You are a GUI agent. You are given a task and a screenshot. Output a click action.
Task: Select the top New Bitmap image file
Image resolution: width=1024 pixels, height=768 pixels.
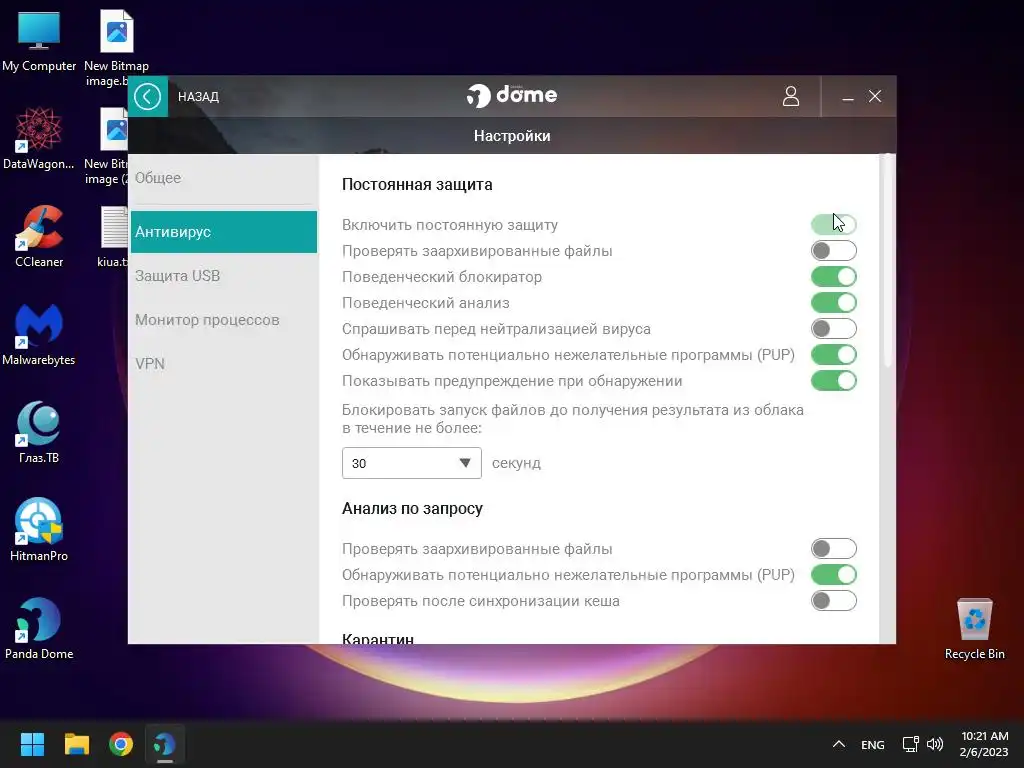point(116,48)
